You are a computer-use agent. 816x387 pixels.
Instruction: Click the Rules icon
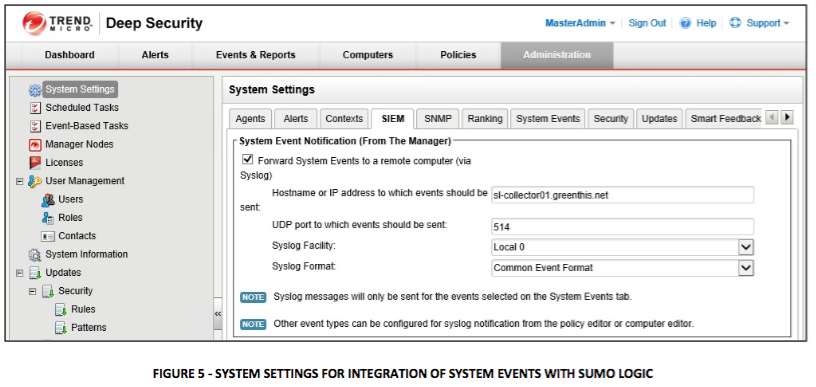pyautogui.click(x=61, y=309)
